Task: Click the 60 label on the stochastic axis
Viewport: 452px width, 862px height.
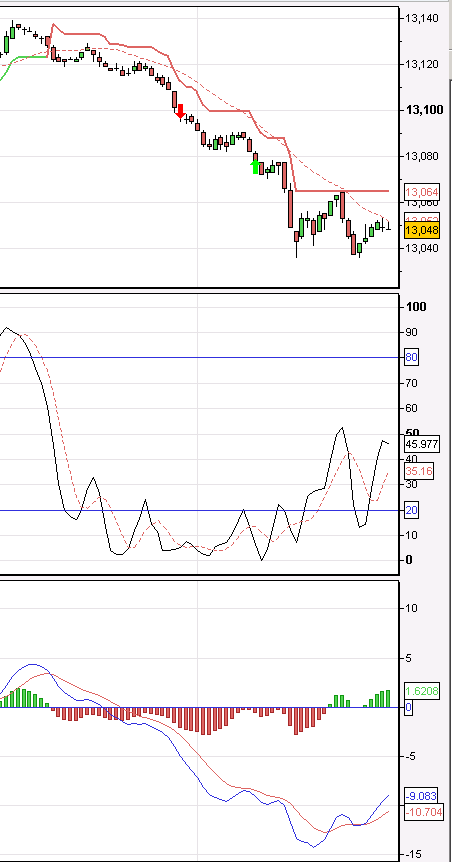Action: pos(412,408)
